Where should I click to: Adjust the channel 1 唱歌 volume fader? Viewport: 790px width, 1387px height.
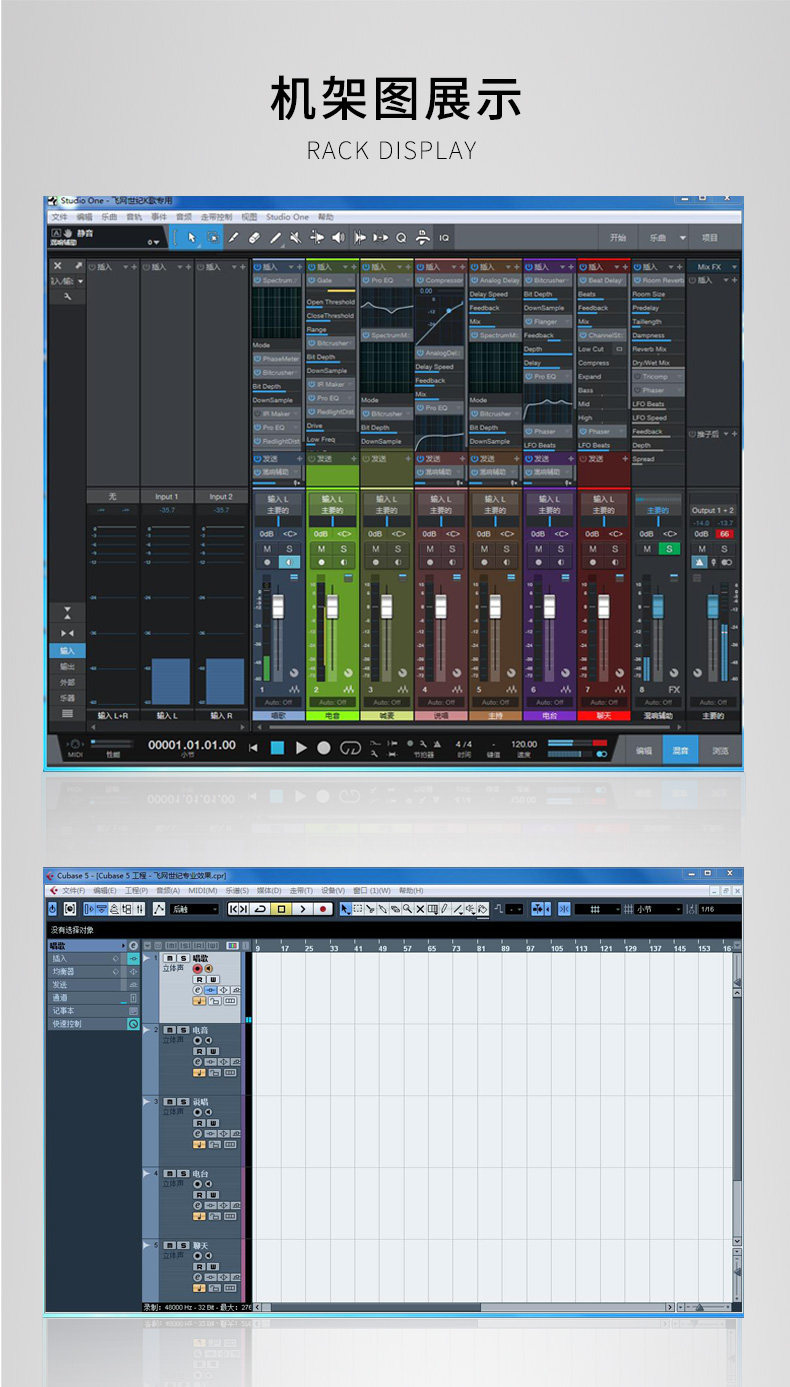279,606
